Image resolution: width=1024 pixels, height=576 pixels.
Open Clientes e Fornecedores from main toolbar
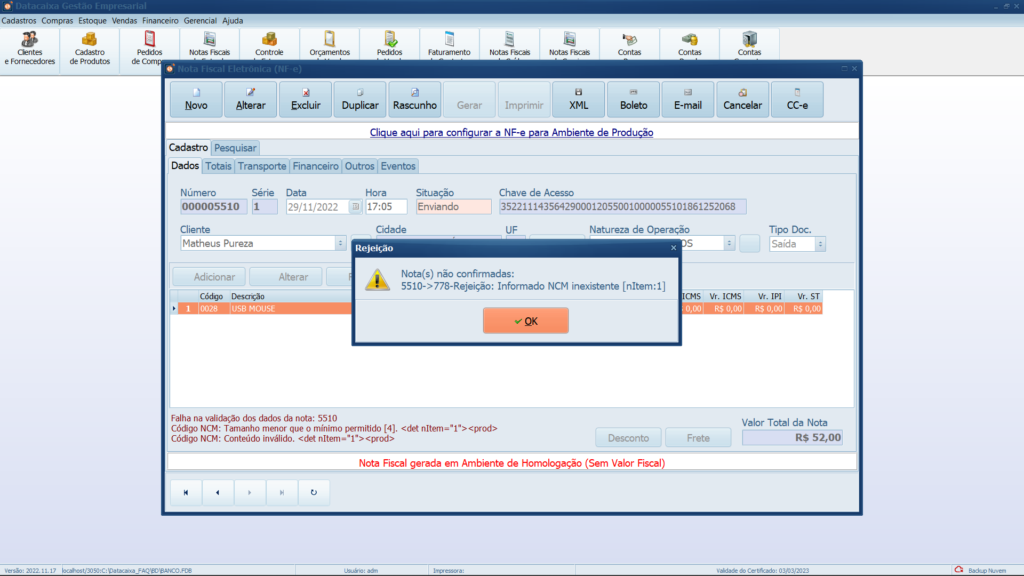pos(30,47)
